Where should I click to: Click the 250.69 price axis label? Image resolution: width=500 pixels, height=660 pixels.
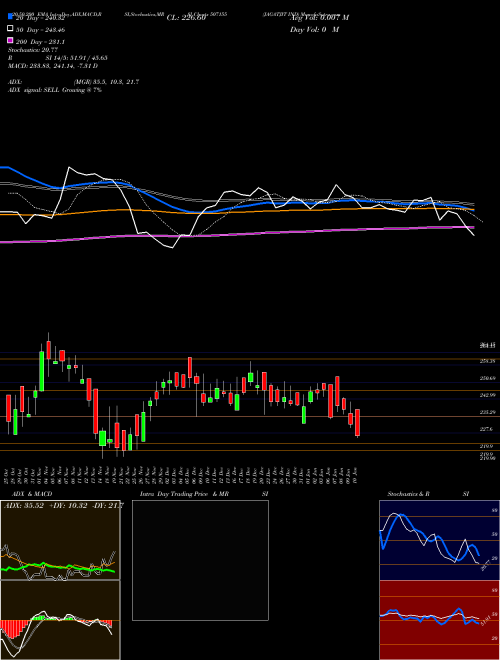click(x=487, y=378)
